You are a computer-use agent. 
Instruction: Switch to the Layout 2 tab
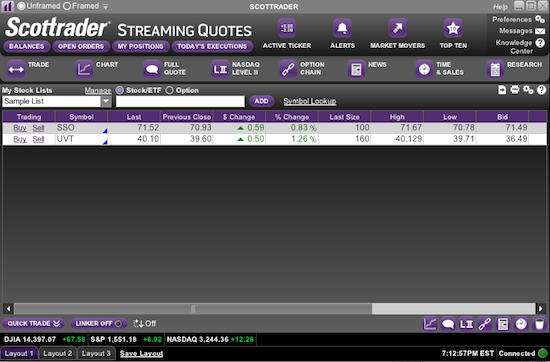pyautogui.click(x=58, y=354)
